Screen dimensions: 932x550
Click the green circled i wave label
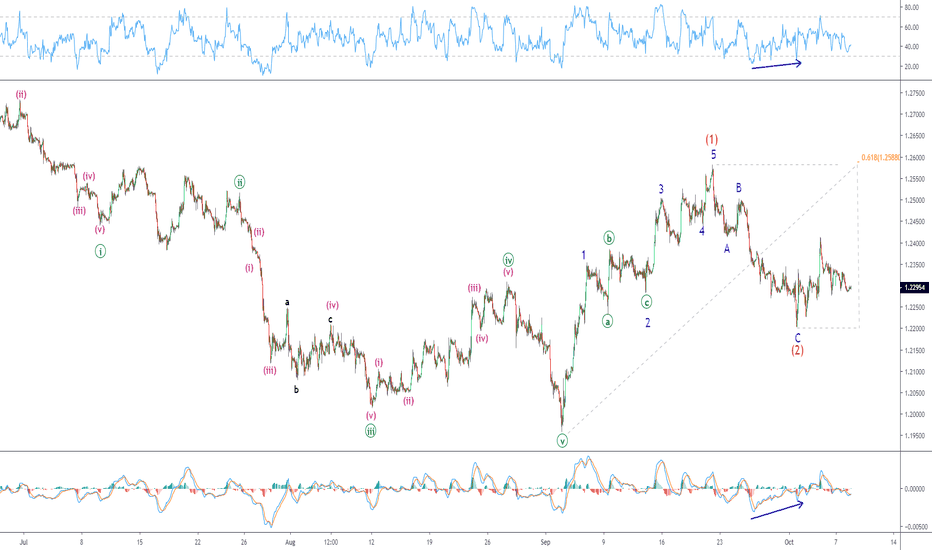pos(100,252)
